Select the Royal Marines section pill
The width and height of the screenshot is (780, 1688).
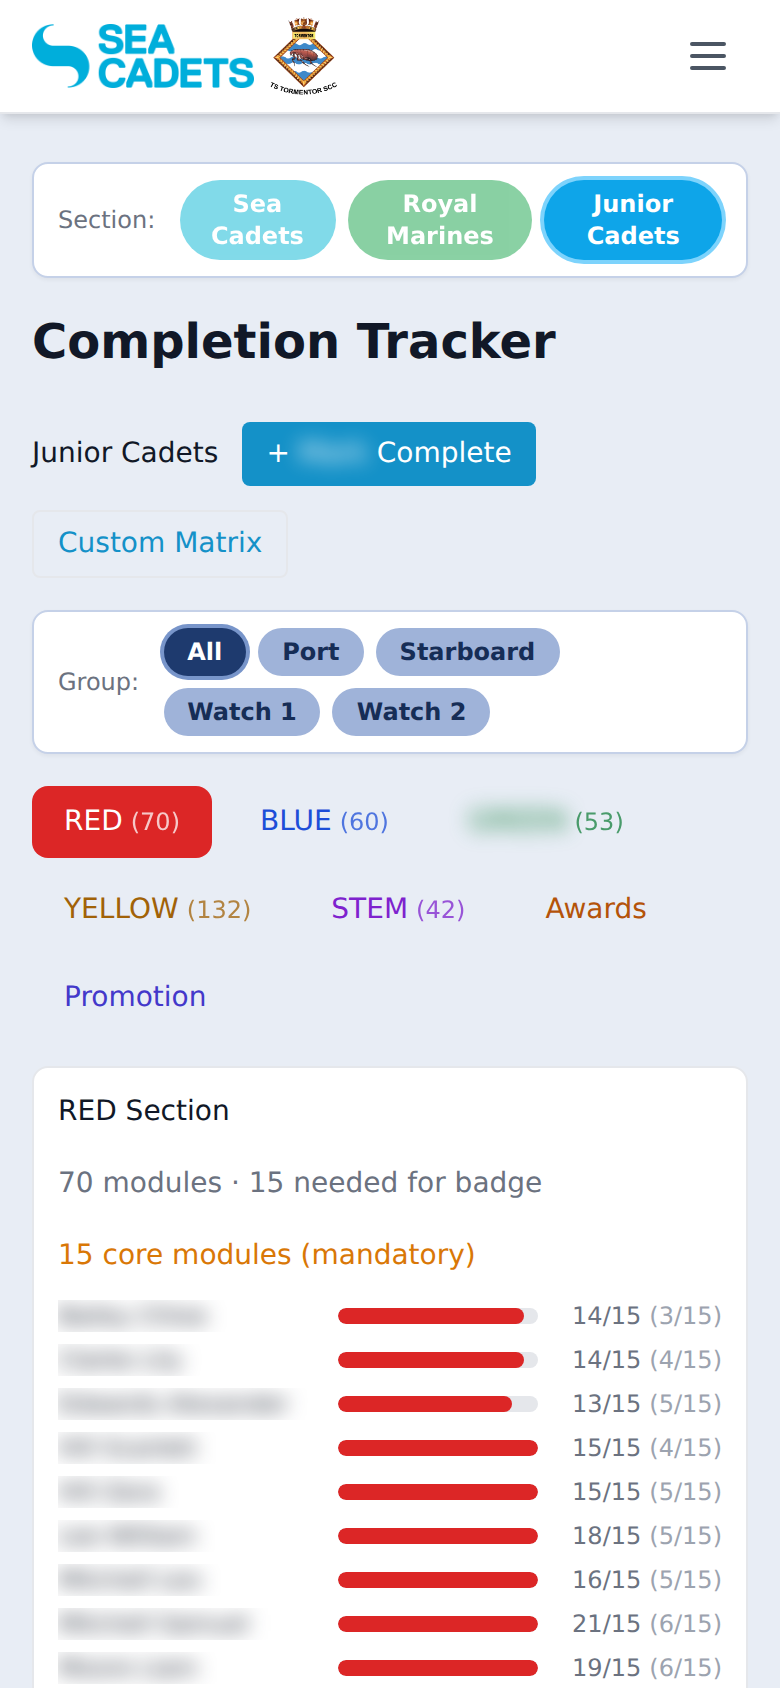point(439,219)
